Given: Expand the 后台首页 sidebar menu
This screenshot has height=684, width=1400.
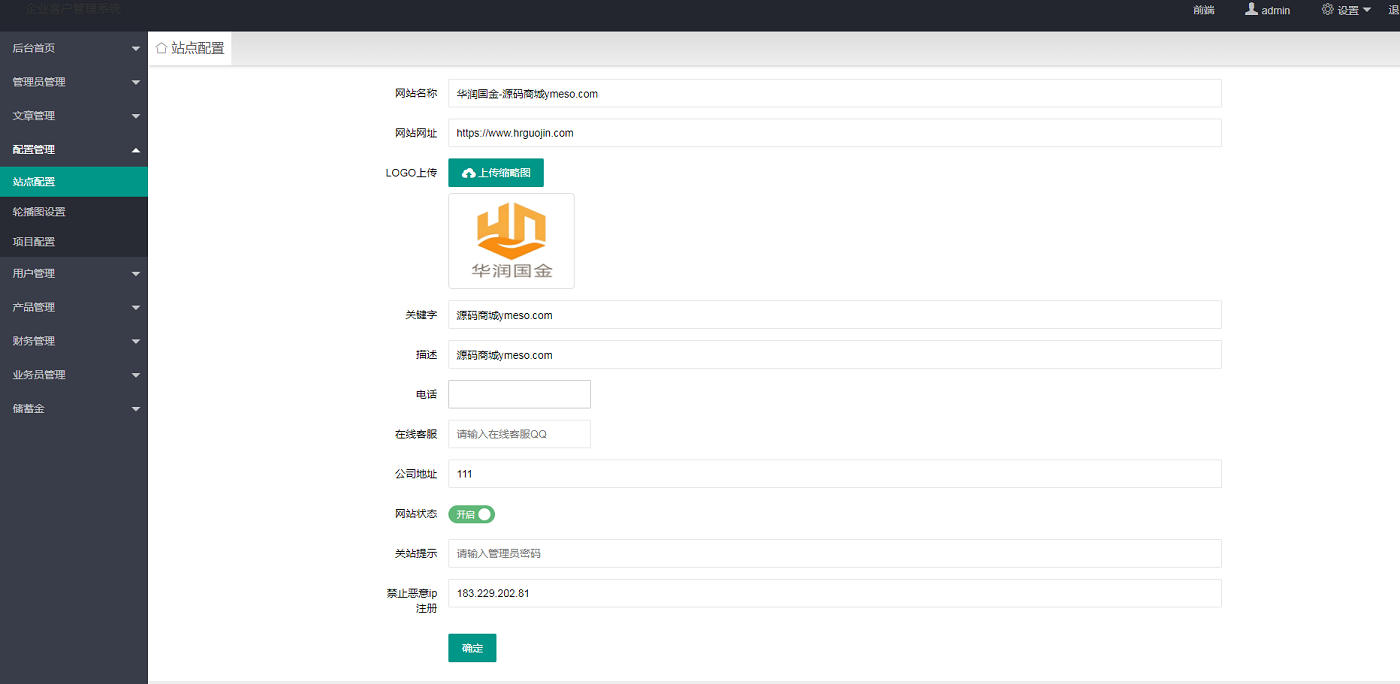Looking at the screenshot, I should [73, 48].
